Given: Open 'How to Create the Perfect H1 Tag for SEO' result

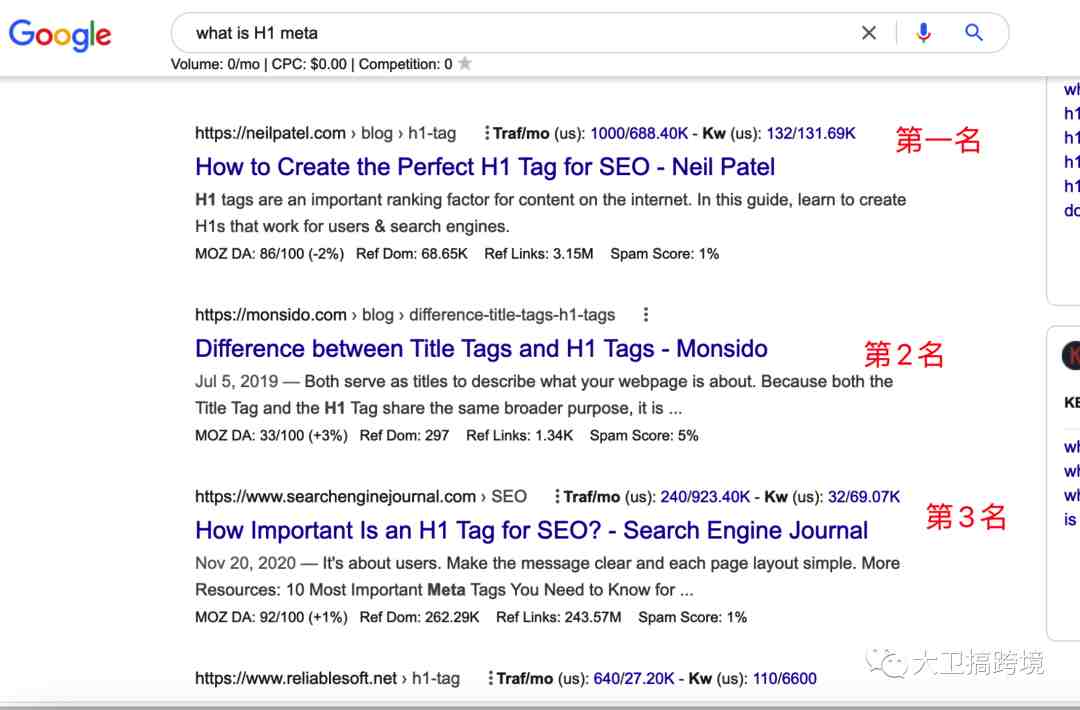Looking at the screenshot, I should point(485,167).
